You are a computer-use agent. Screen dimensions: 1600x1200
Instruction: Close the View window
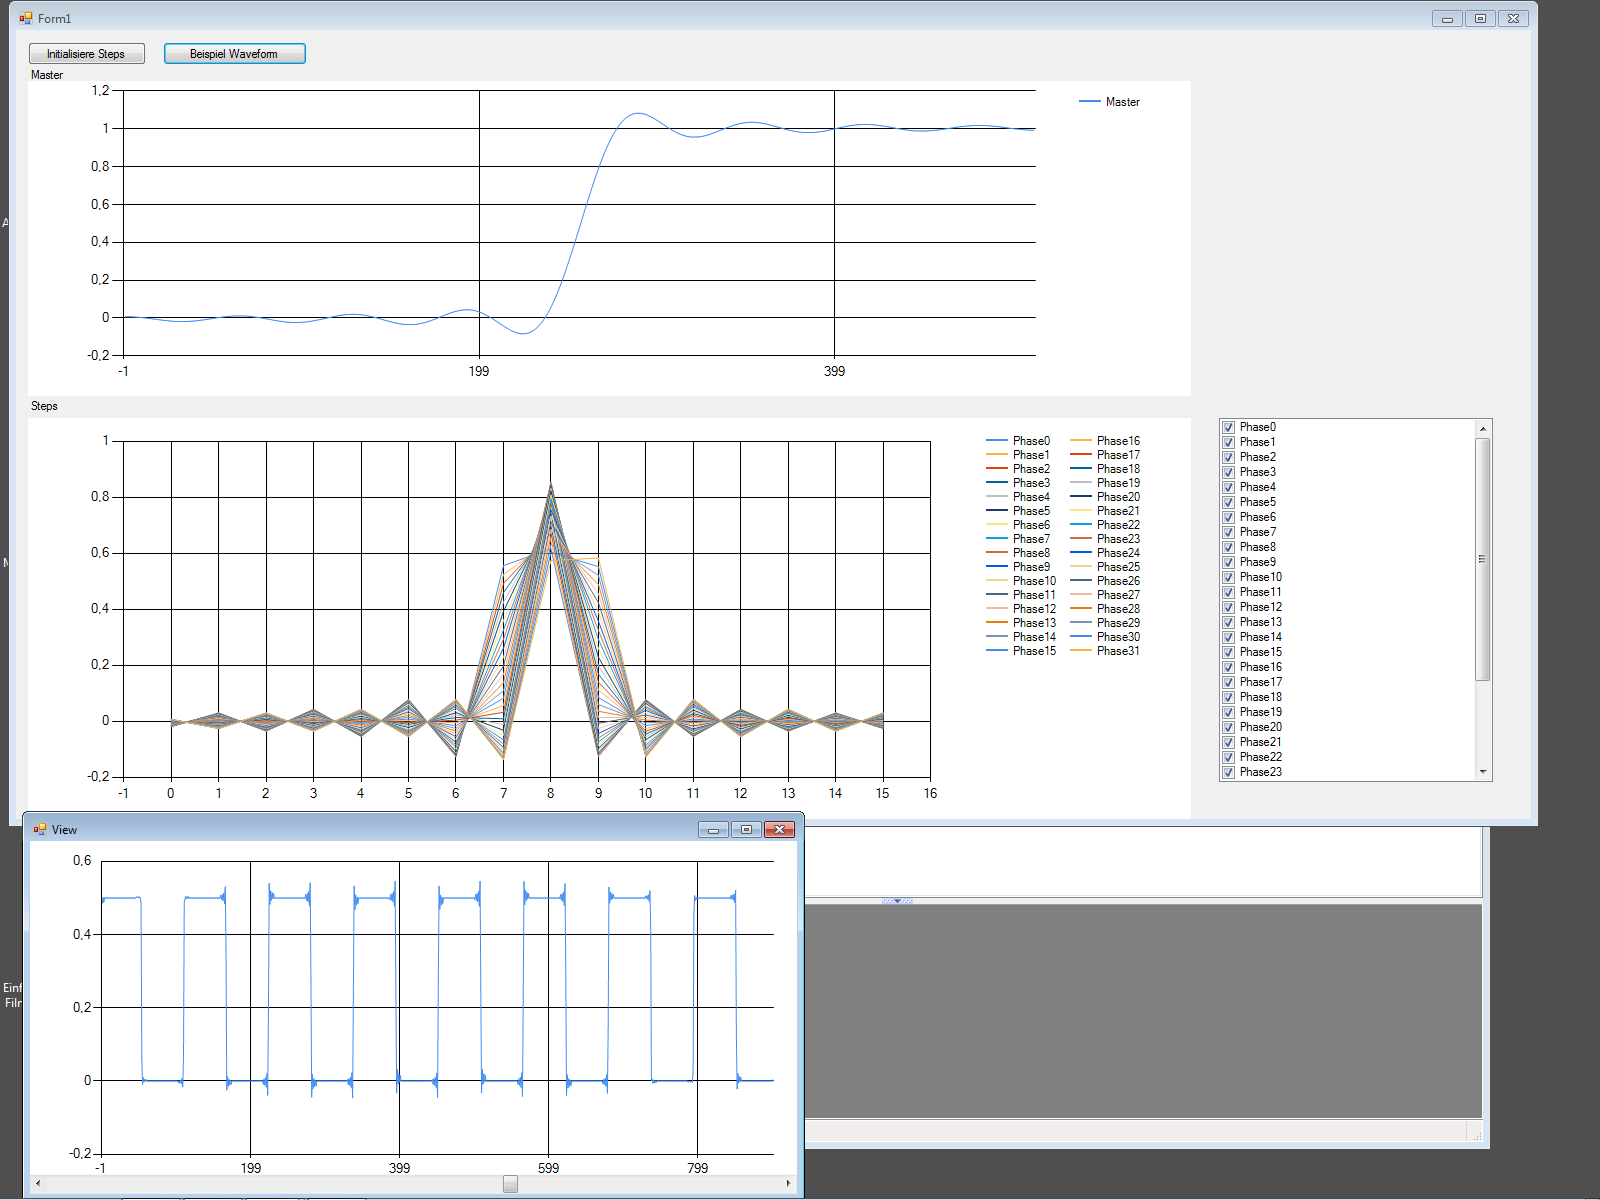[x=779, y=830]
